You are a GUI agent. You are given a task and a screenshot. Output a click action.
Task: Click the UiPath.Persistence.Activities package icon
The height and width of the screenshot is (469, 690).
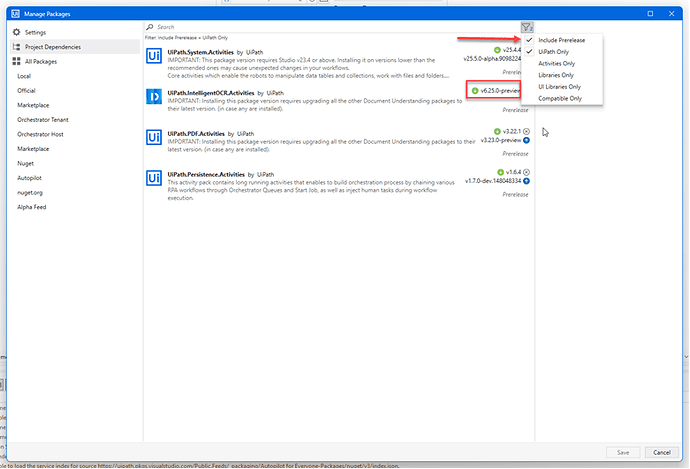pos(154,178)
